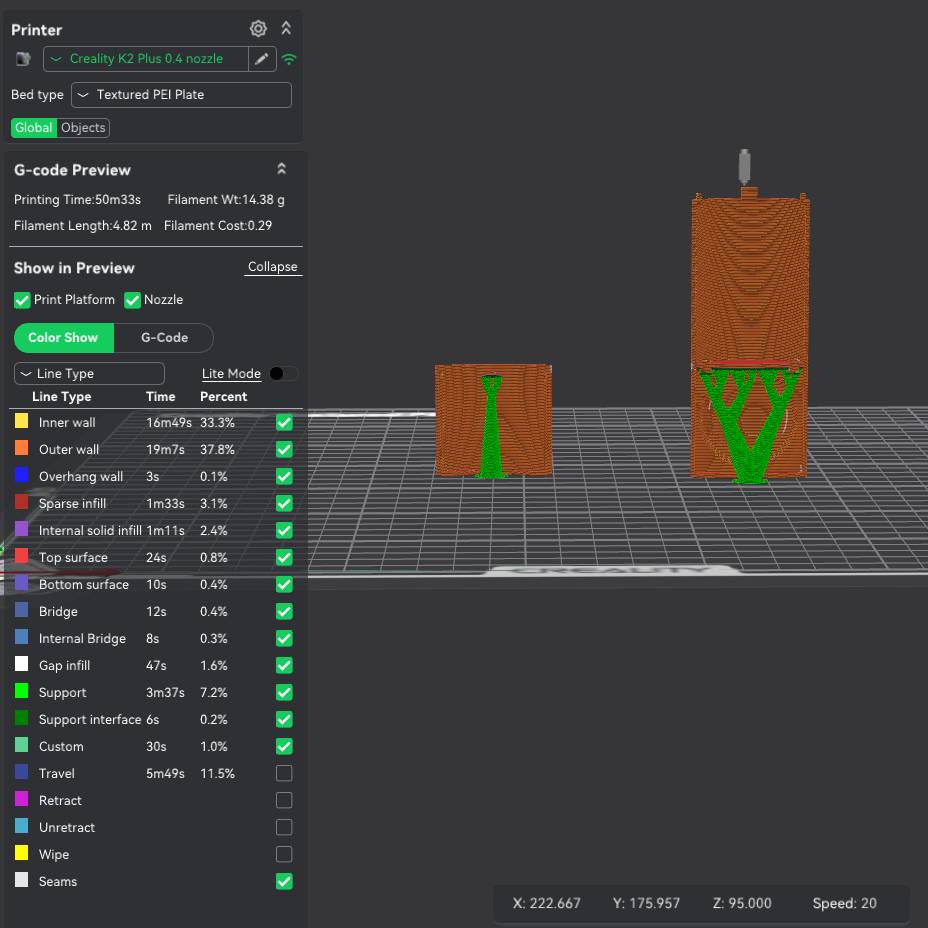Screen dimensions: 928x928
Task: Click the Outer wall orange color swatch
Action: [21, 449]
